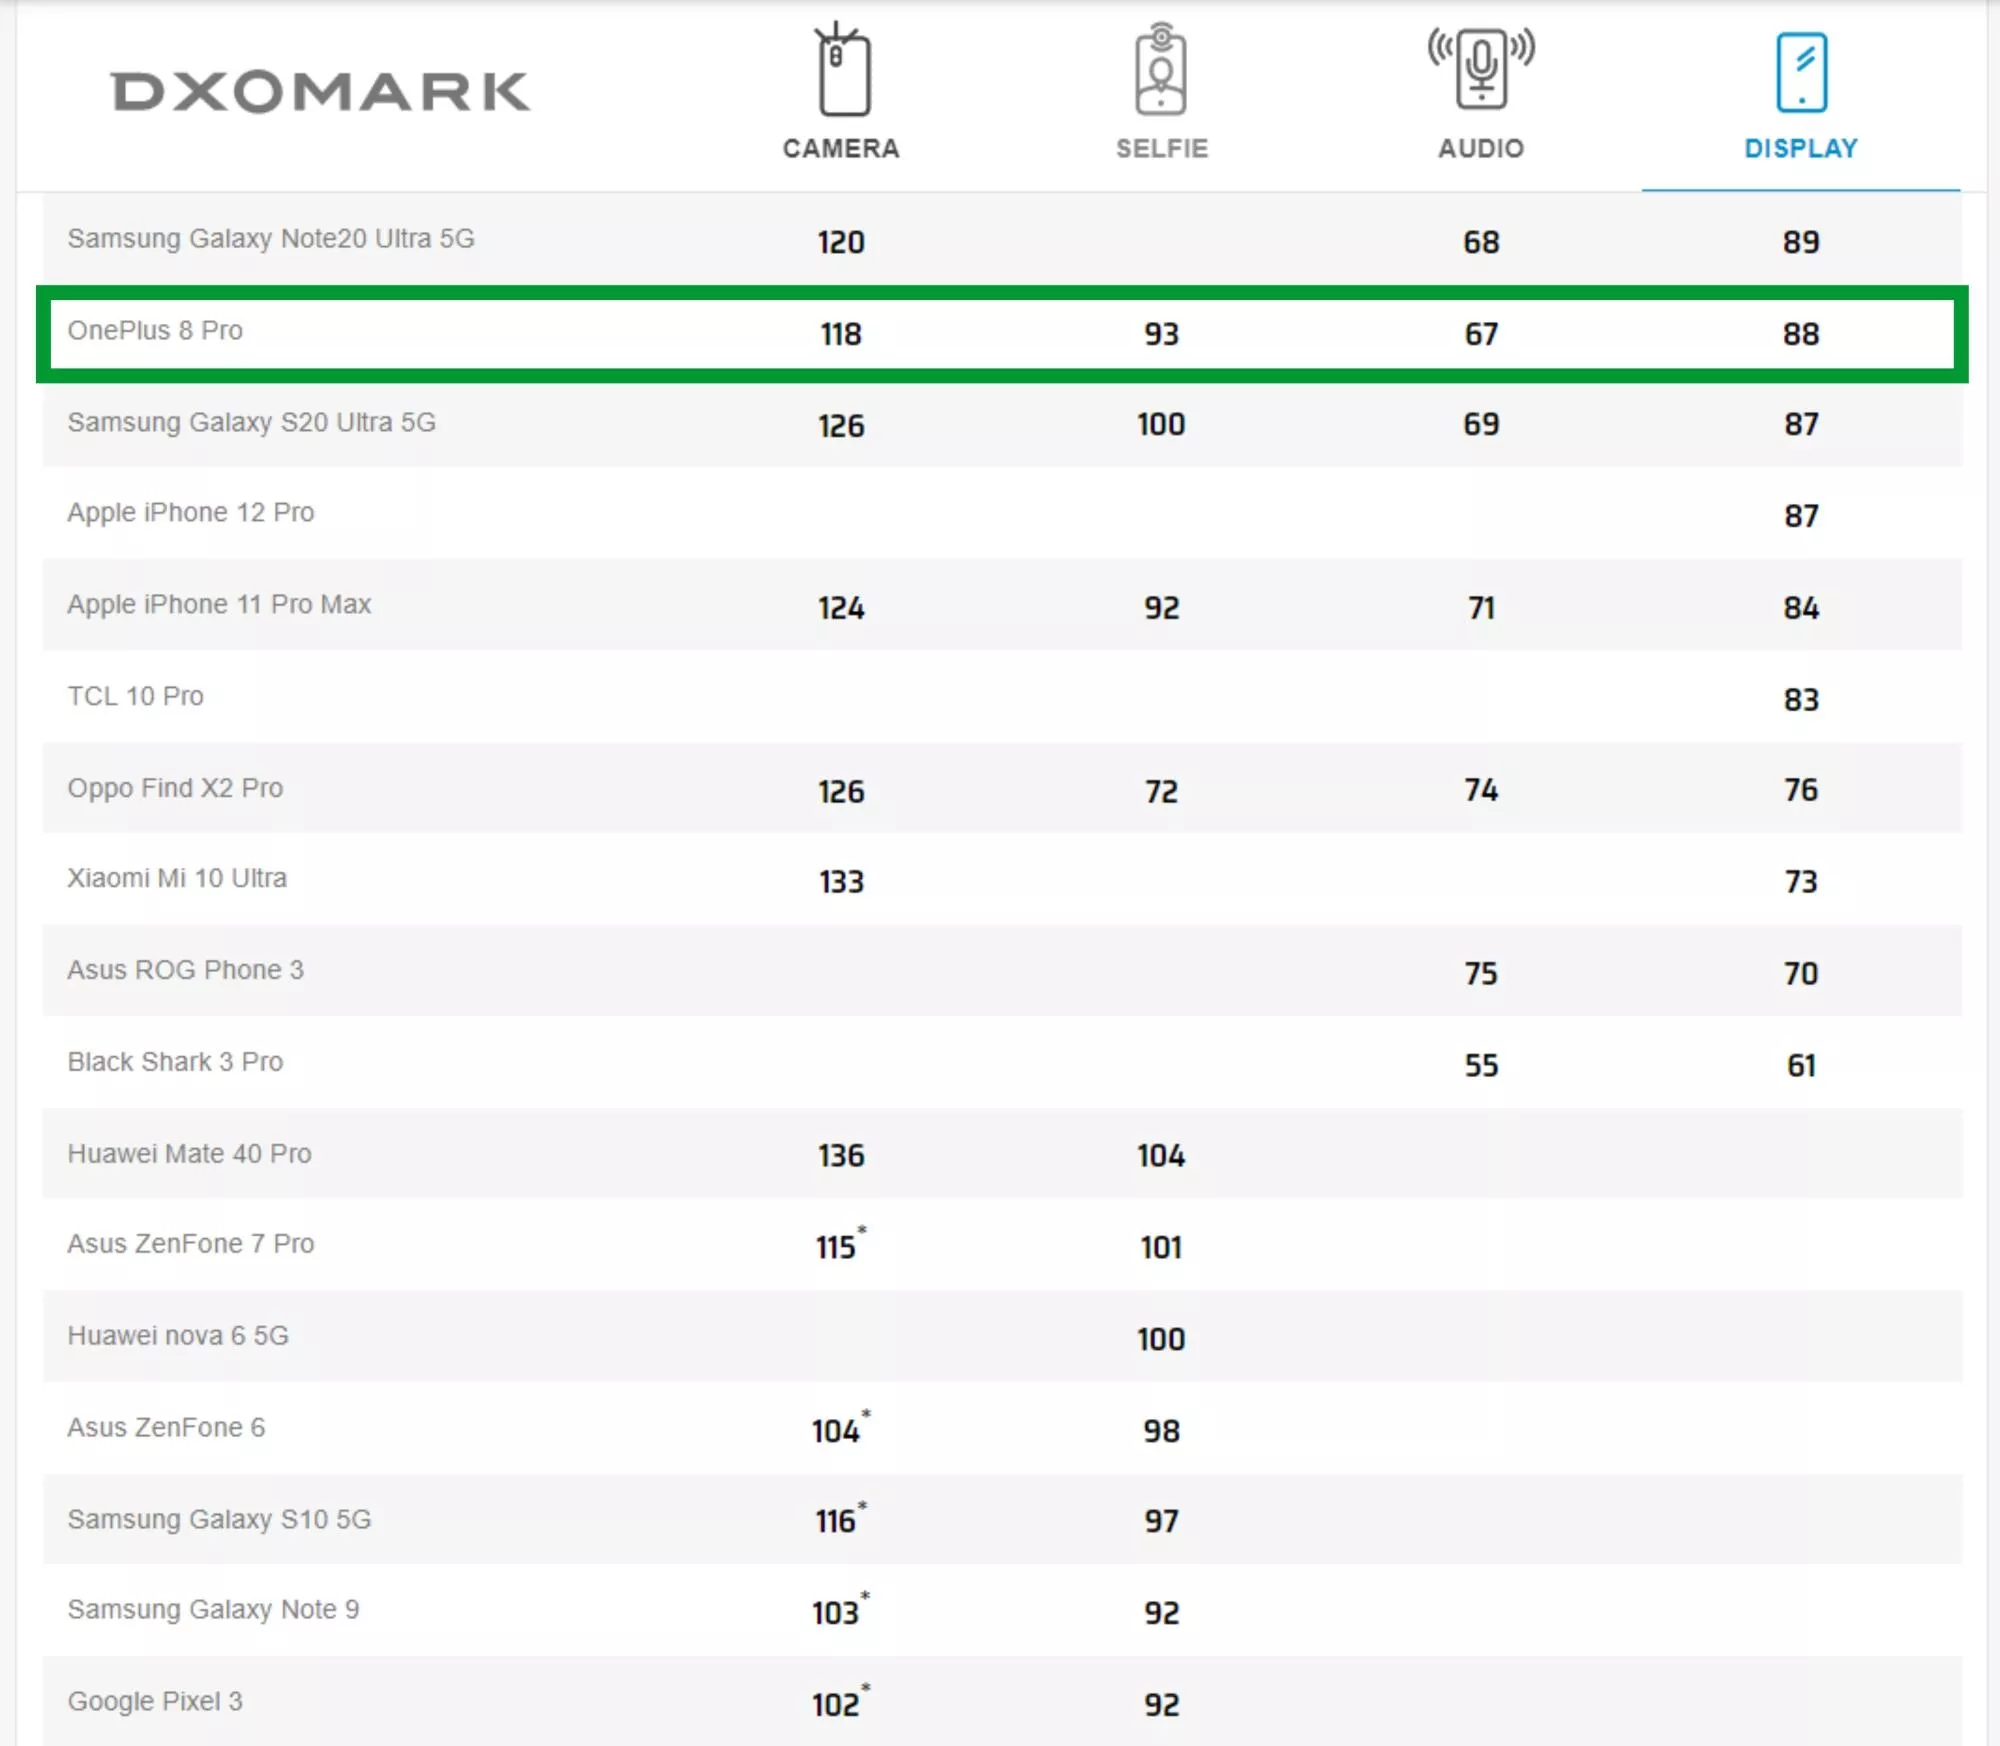Select Huawei Mate 40 Pro selfie score 104
The image size is (2000, 1746).
tap(1161, 1157)
